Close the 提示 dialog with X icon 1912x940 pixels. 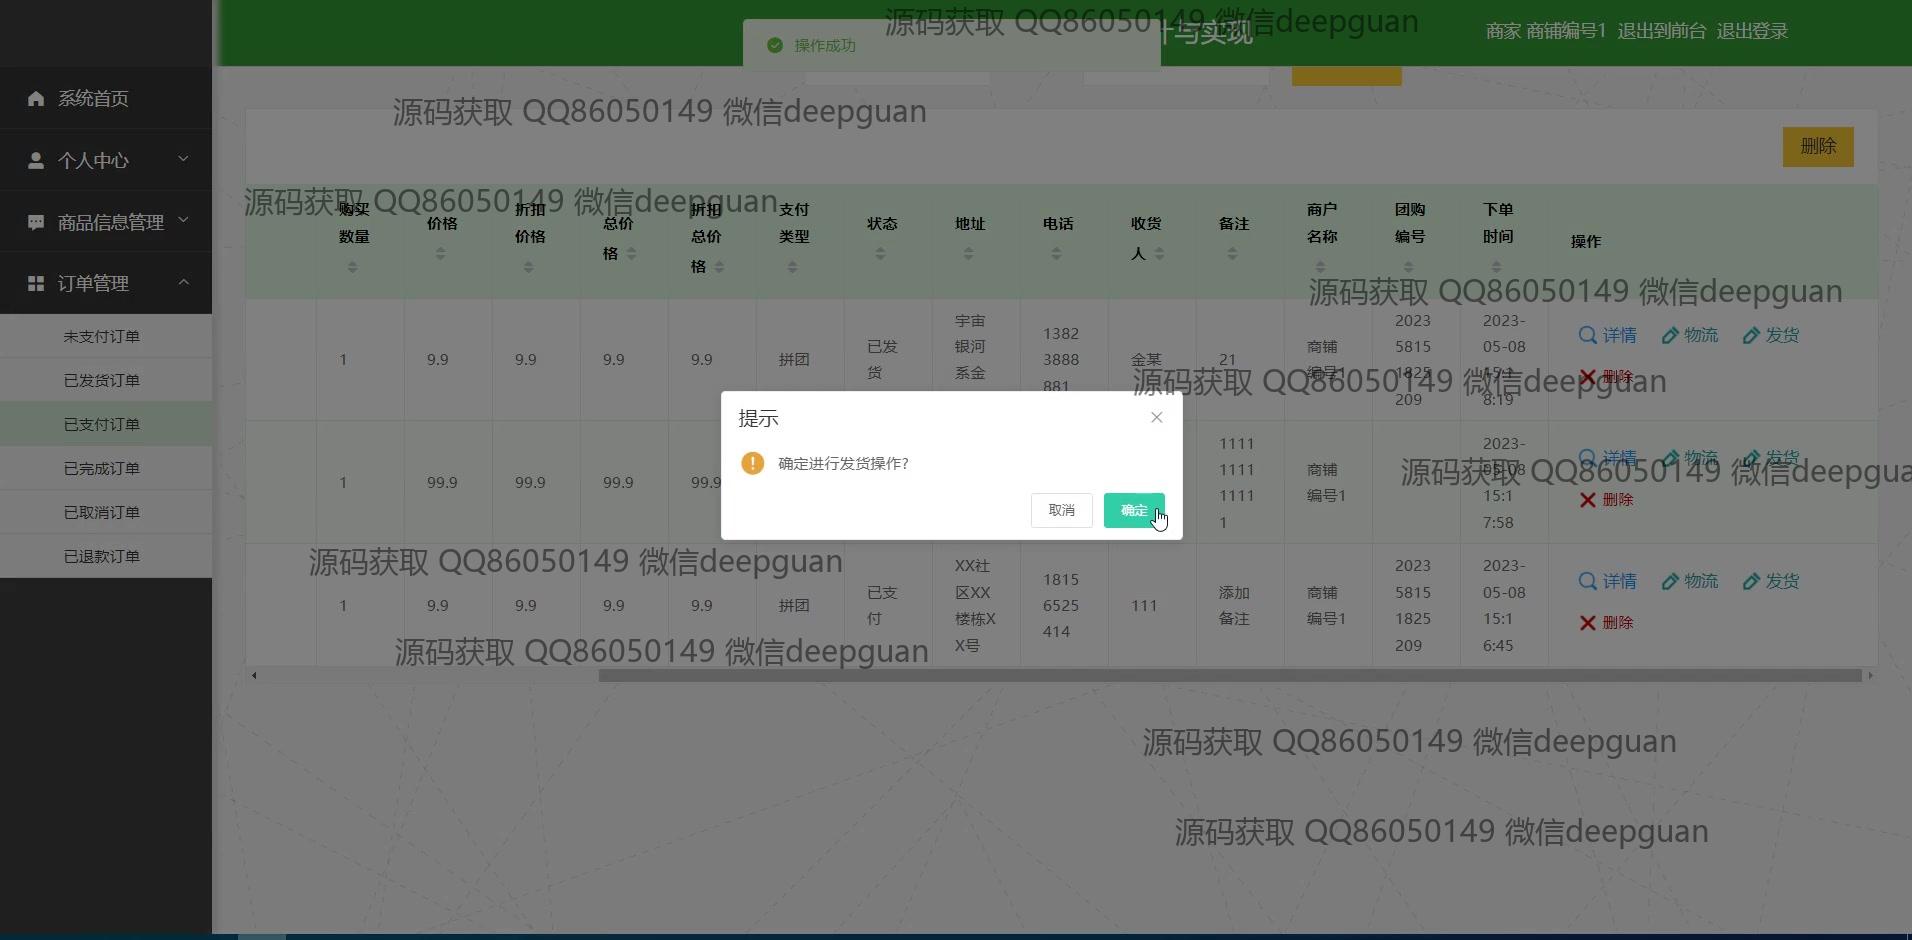coord(1156,418)
